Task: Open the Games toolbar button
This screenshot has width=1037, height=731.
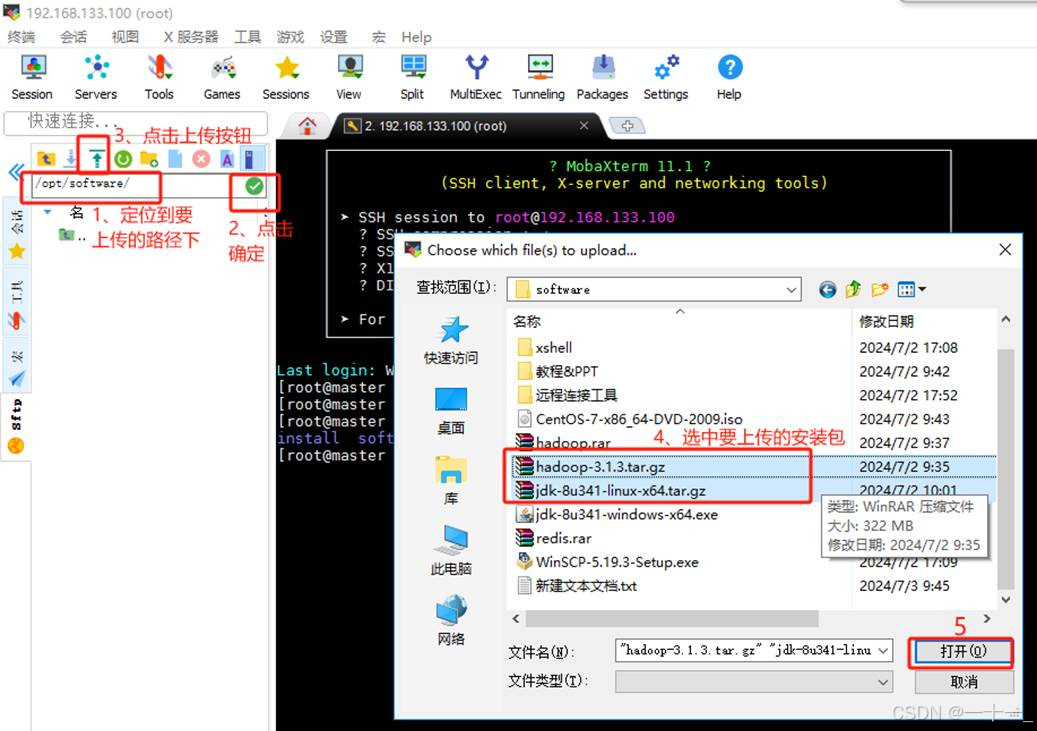Action: tap(222, 77)
